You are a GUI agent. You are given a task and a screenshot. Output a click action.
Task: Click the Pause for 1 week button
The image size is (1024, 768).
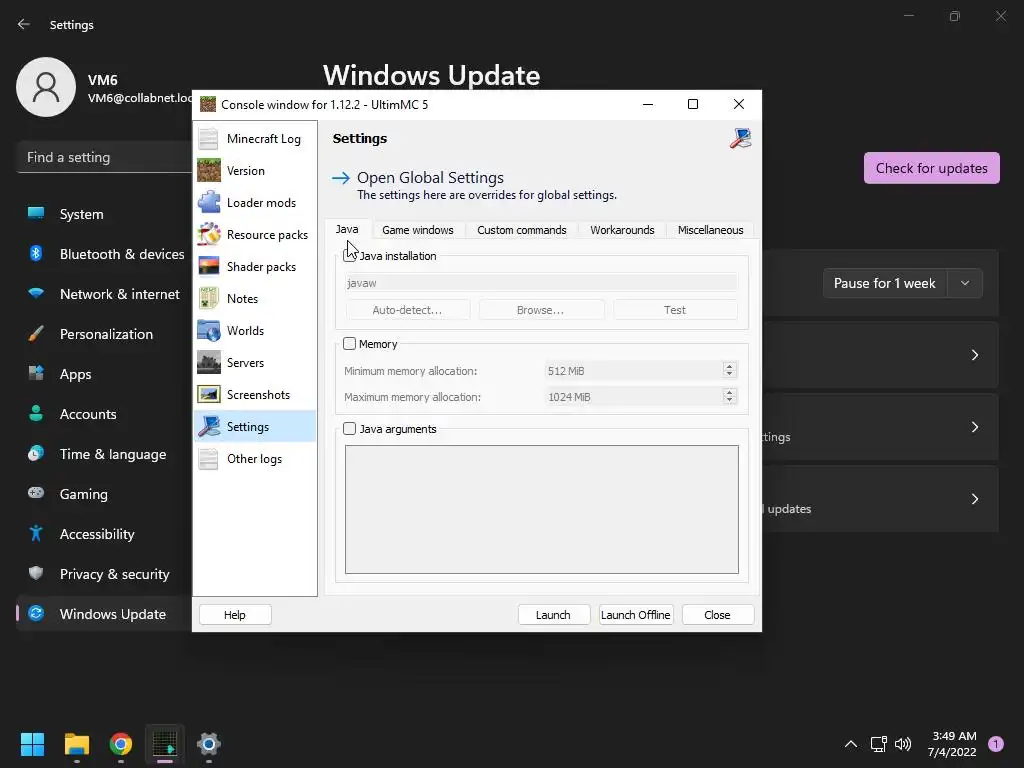(885, 283)
